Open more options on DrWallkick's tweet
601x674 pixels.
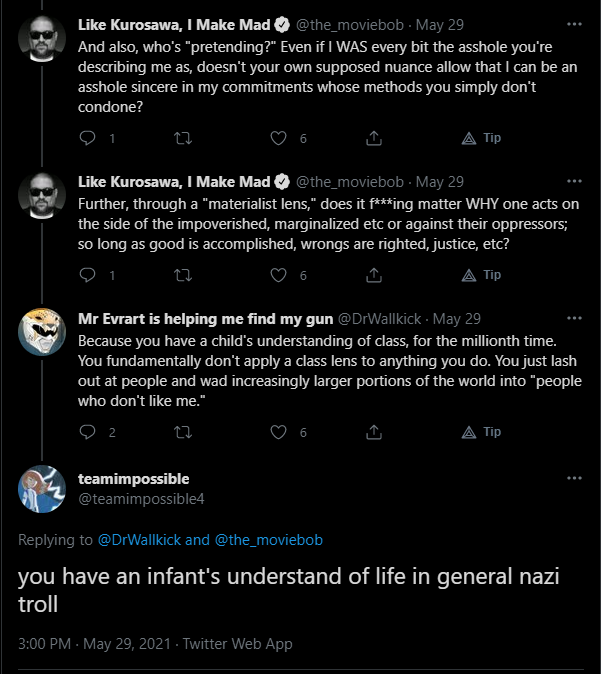click(x=573, y=319)
